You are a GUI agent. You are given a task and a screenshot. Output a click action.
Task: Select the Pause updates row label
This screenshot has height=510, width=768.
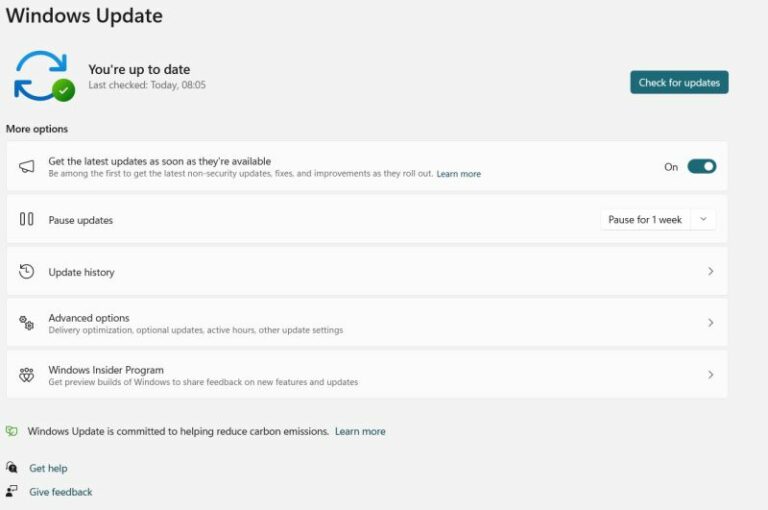[x=81, y=220]
